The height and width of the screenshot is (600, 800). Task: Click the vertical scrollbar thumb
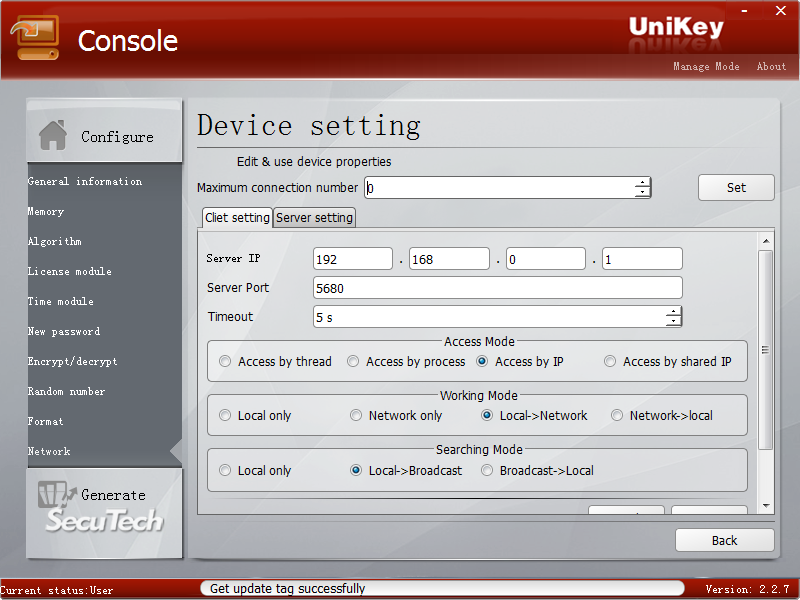click(765, 350)
